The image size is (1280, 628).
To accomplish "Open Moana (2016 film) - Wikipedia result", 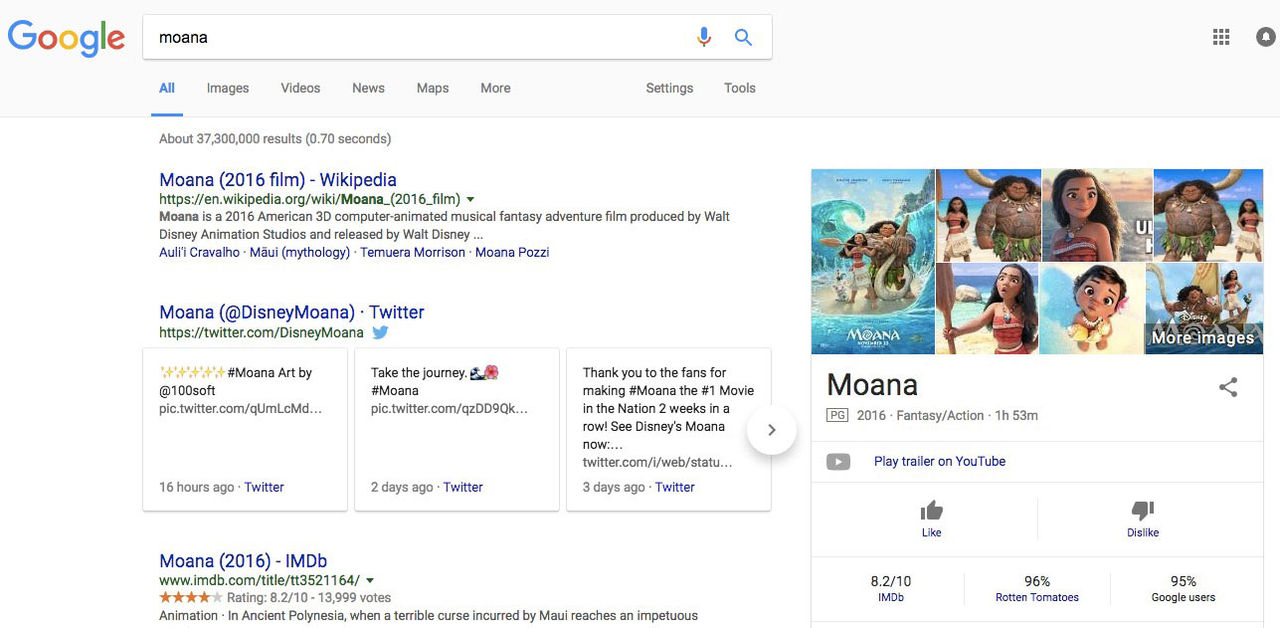I will (x=278, y=180).
